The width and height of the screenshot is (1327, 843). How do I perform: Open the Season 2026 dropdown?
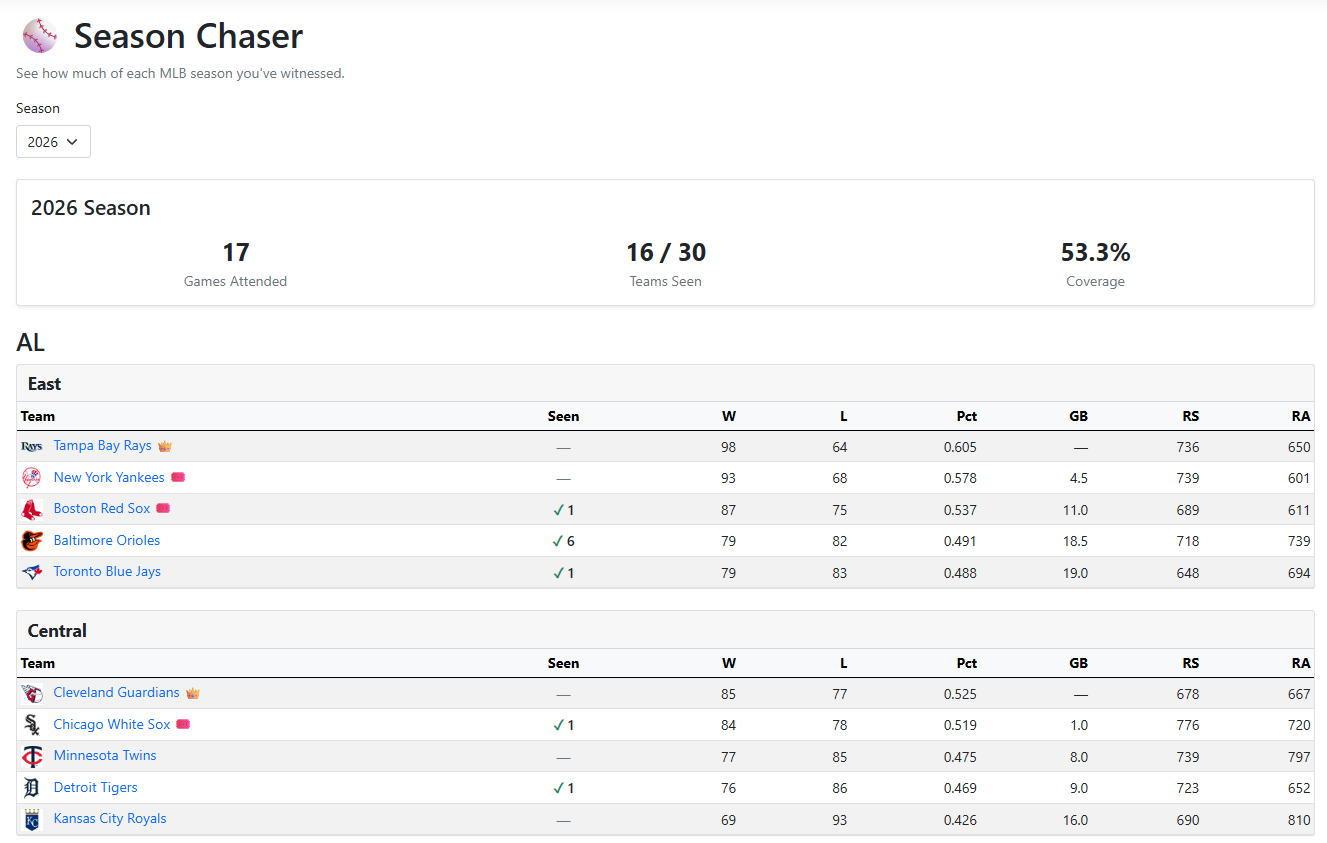pyautogui.click(x=53, y=142)
